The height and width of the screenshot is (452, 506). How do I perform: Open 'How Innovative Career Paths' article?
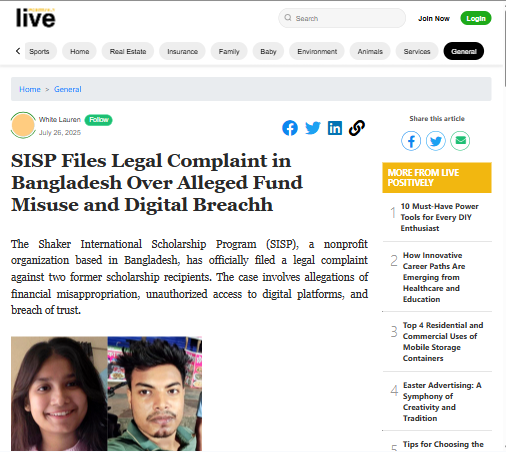coord(434,277)
